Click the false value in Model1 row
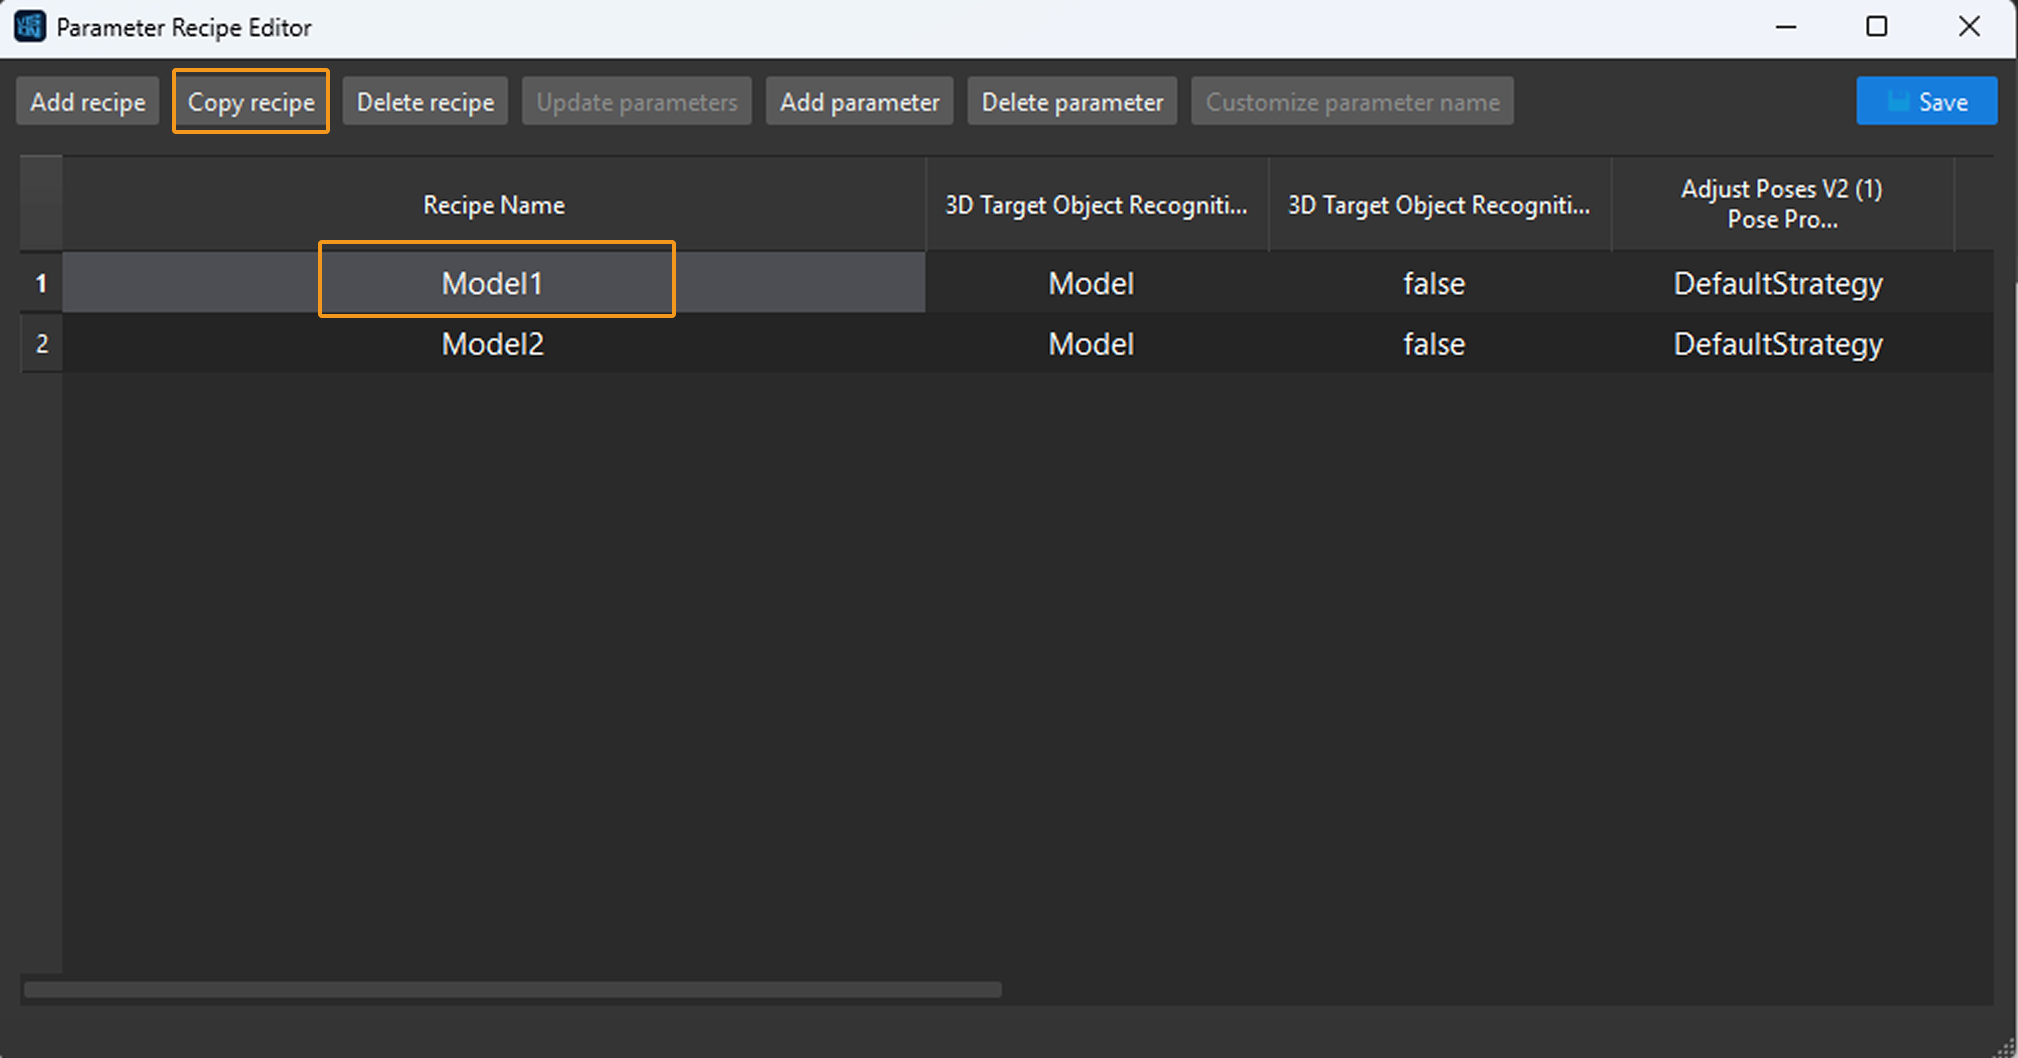The height and width of the screenshot is (1058, 2018). pos(1434,283)
